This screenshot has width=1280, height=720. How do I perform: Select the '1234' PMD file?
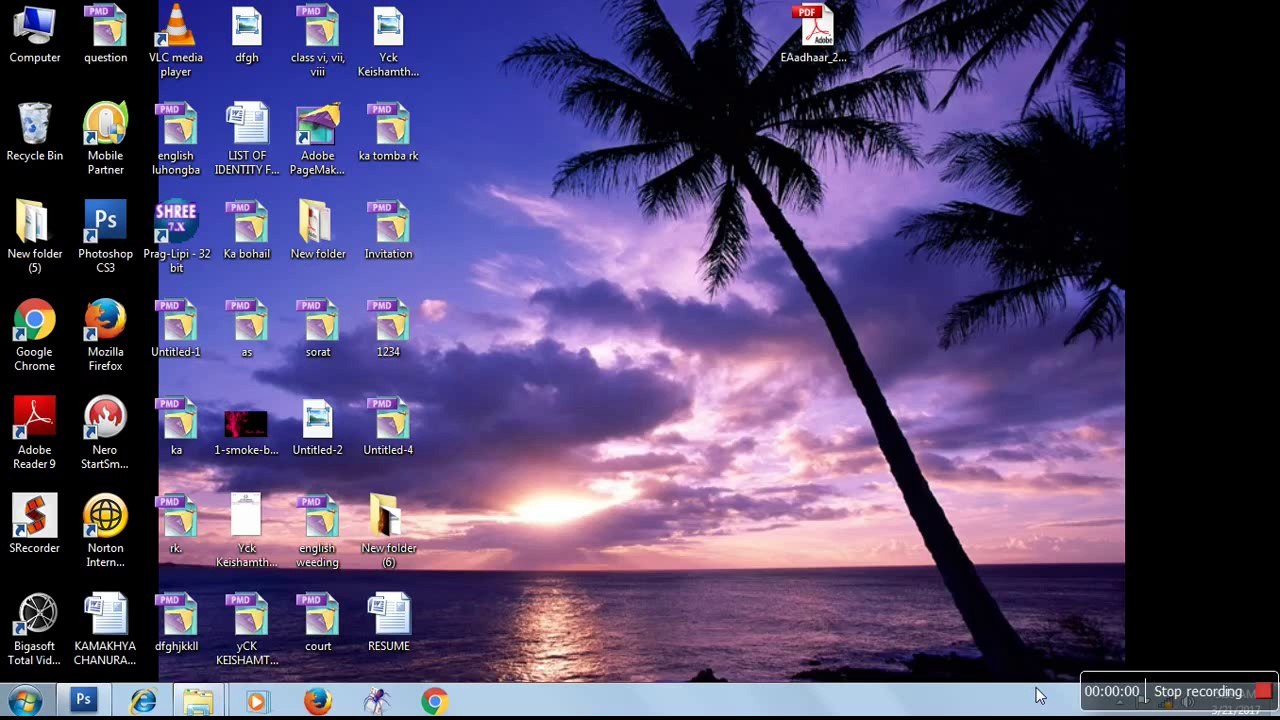tap(389, 329)
